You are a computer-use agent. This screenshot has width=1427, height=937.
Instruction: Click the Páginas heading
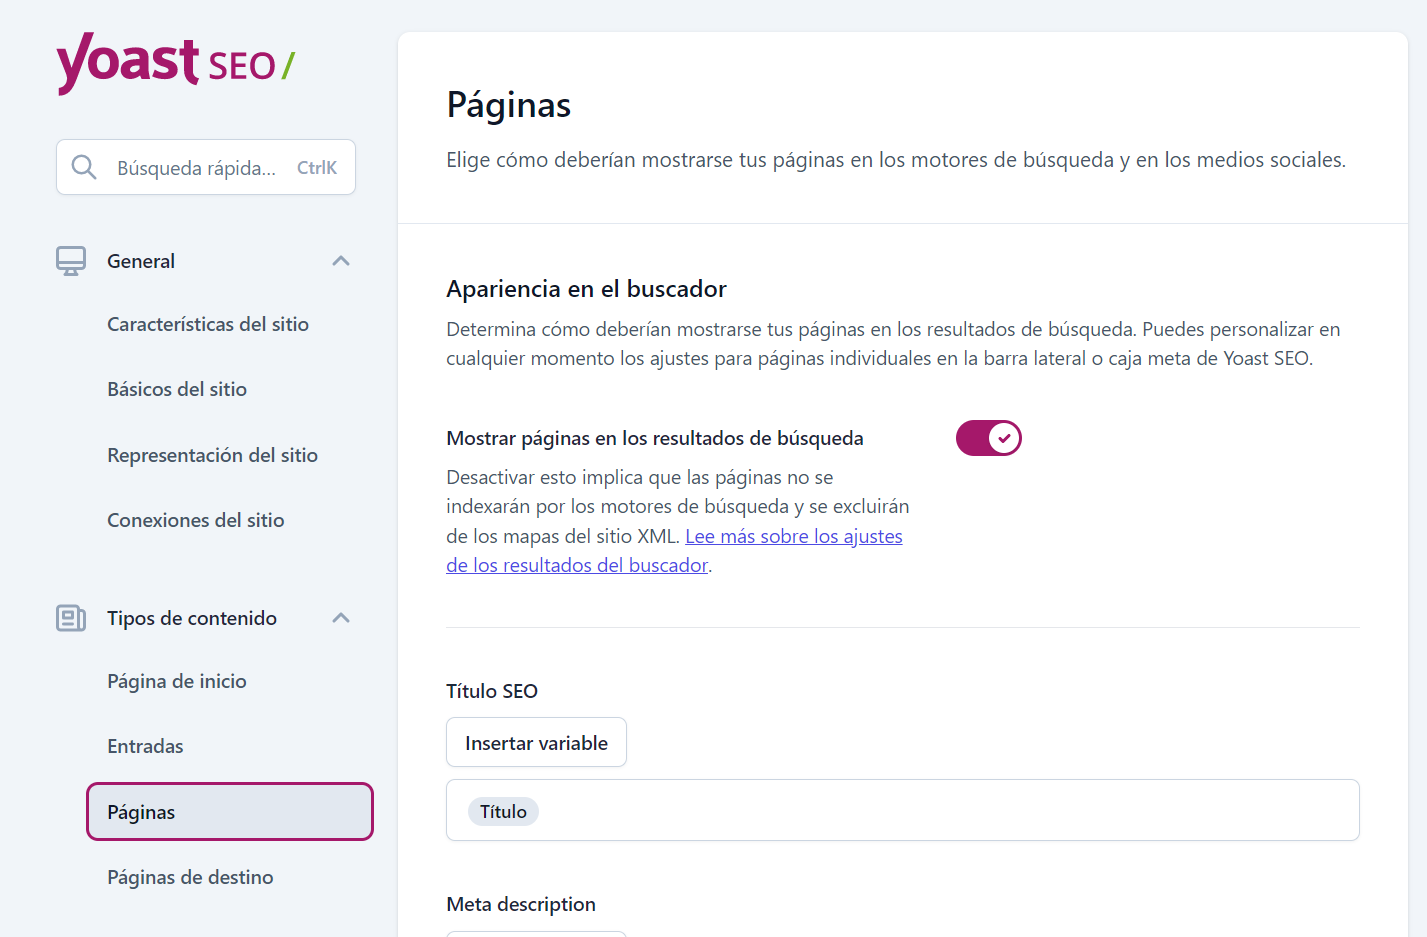click(509, 105)
